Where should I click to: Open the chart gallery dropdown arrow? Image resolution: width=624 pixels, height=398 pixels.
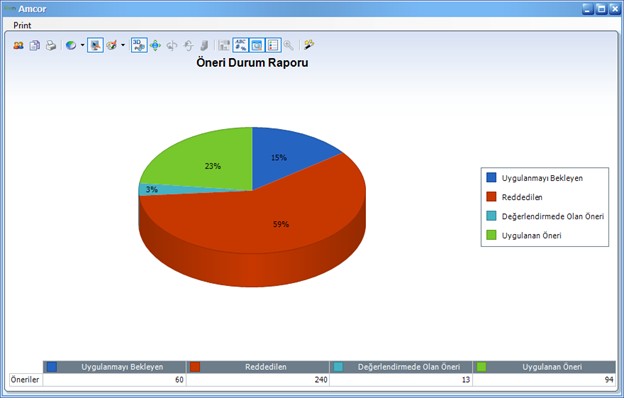[x=82, y=45]
